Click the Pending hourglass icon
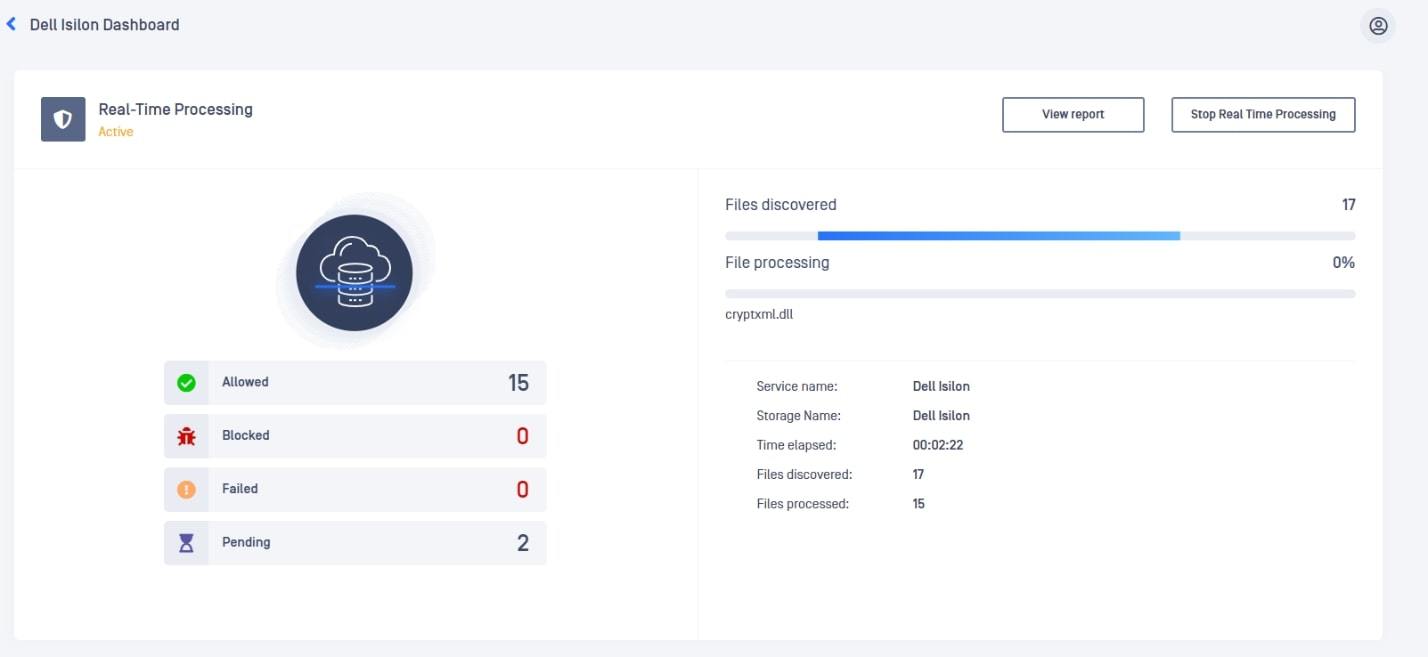 coord(186,543)
